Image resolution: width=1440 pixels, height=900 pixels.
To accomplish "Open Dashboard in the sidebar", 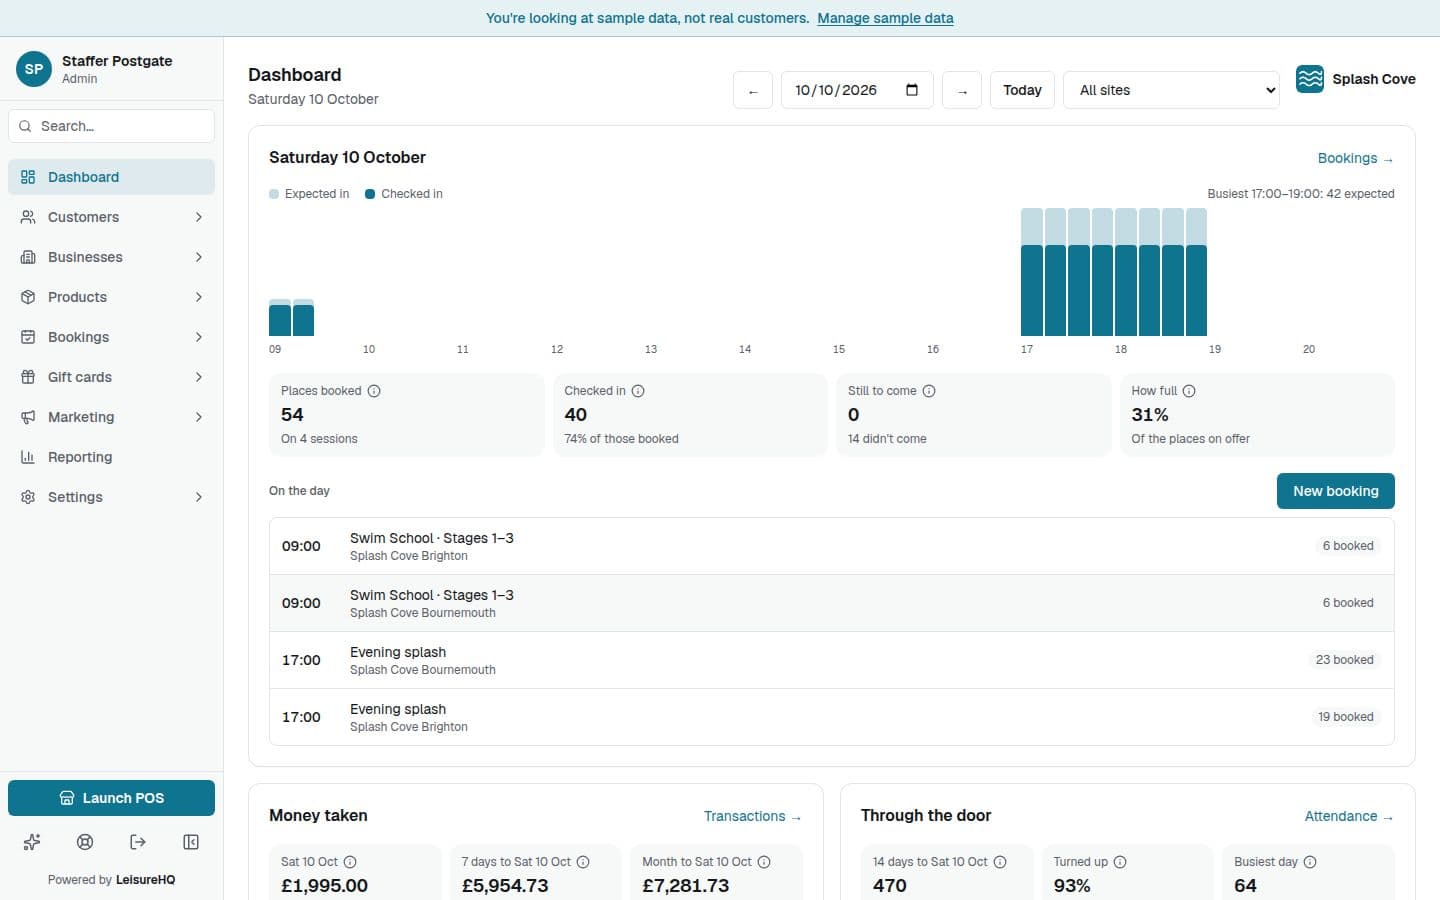I will point(111,177).
